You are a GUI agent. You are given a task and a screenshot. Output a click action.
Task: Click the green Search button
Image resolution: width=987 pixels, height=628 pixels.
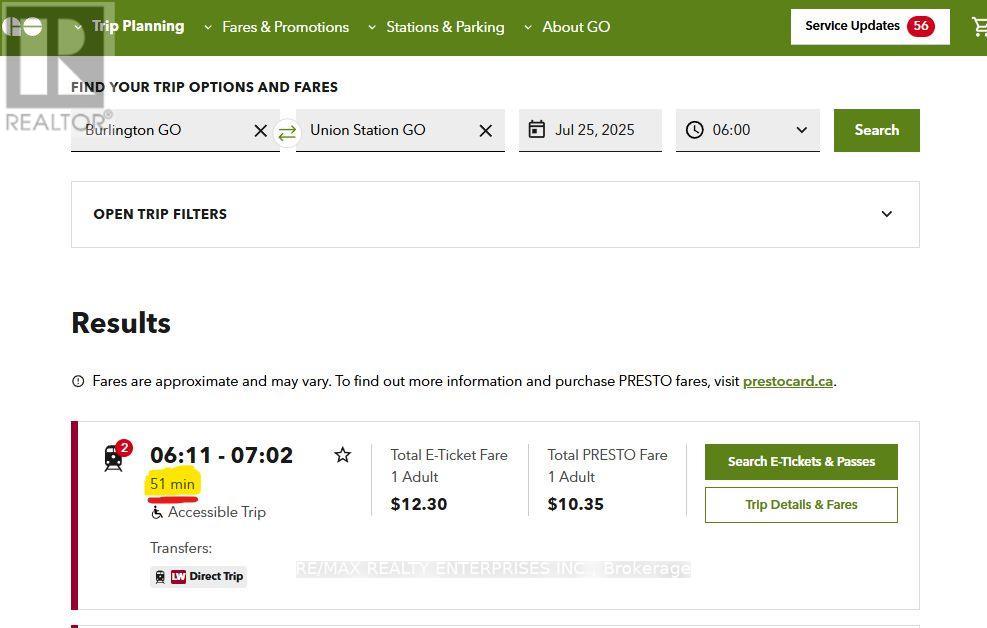click(876, 130)
